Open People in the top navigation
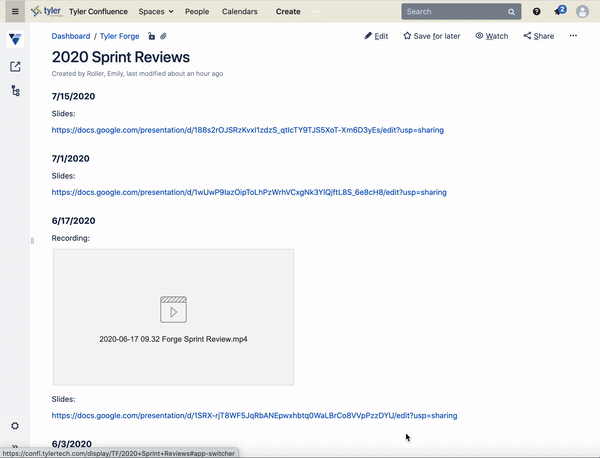Viewport: 600px width, 458px height. (x=197, y=11)
